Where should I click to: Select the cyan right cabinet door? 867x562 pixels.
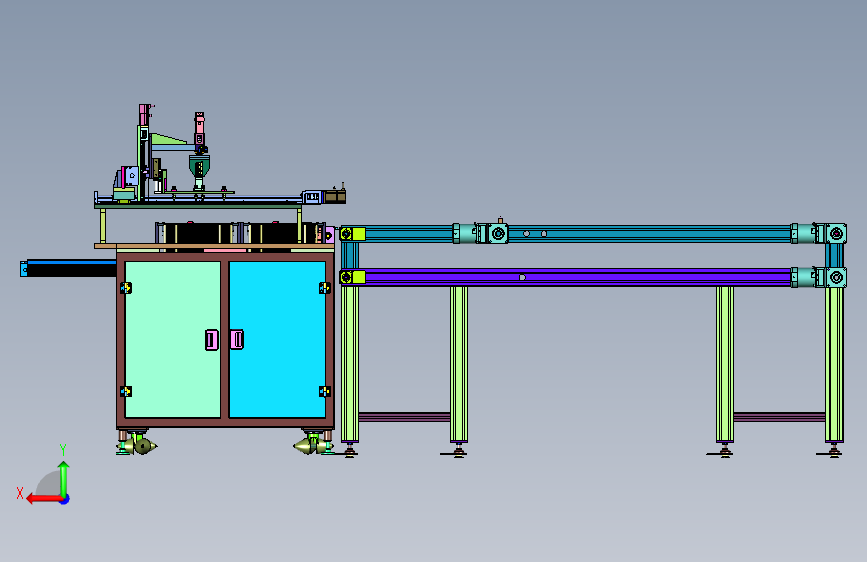(x=277, y=339)
